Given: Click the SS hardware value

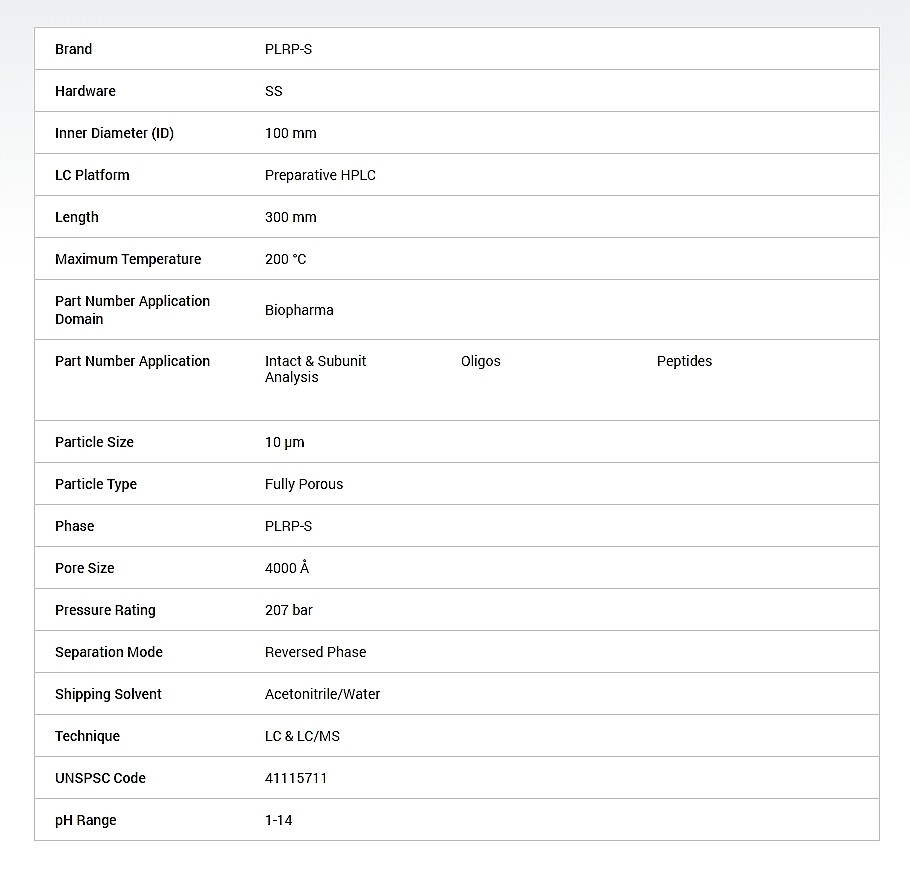Looking at the screenshot, I should [x=274, y=91].
